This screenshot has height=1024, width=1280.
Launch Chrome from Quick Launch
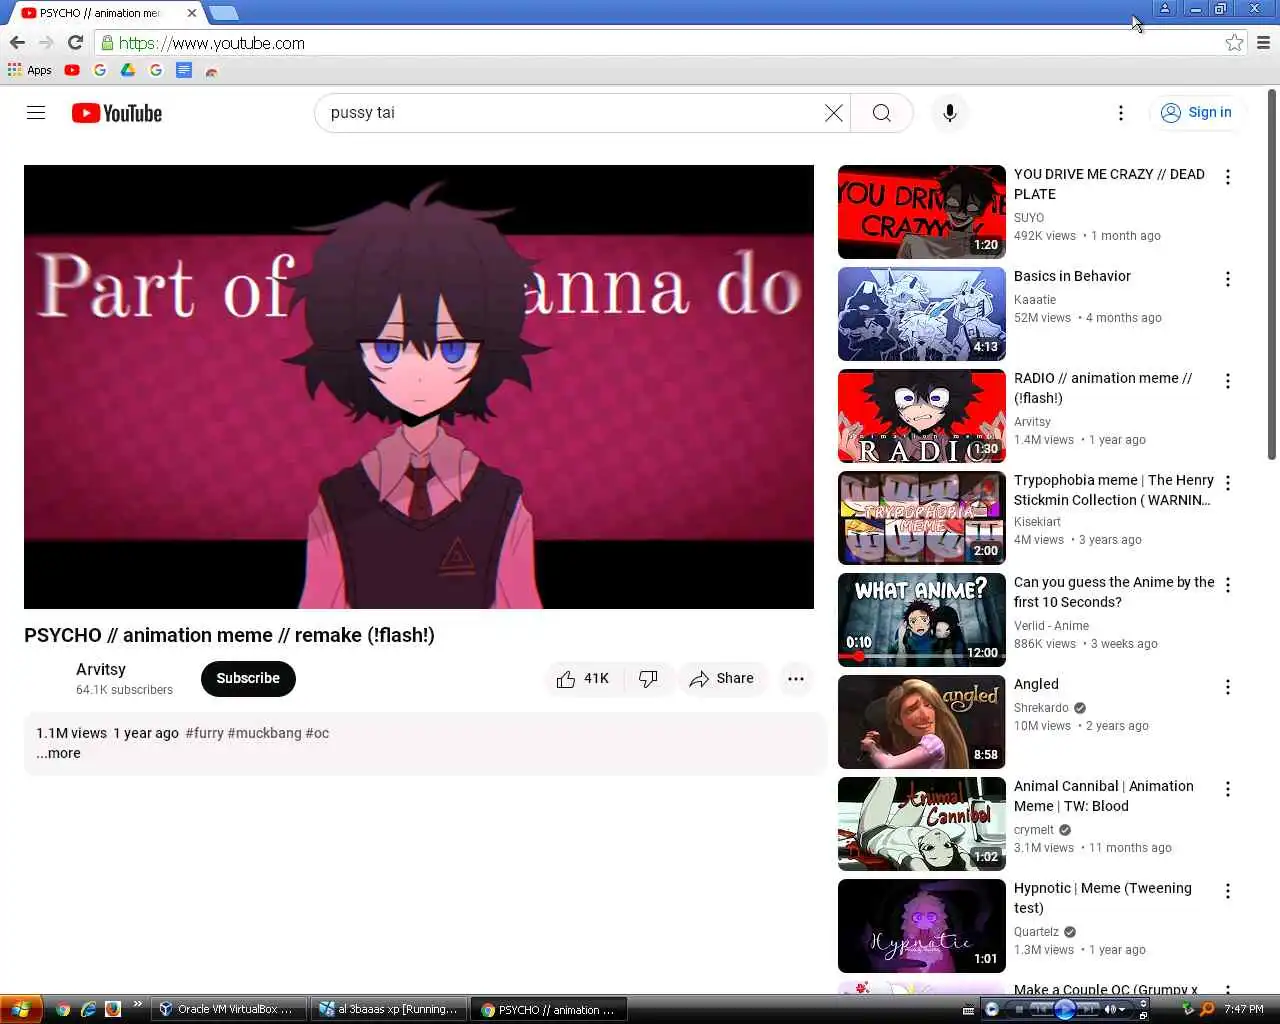point(64,1010)
